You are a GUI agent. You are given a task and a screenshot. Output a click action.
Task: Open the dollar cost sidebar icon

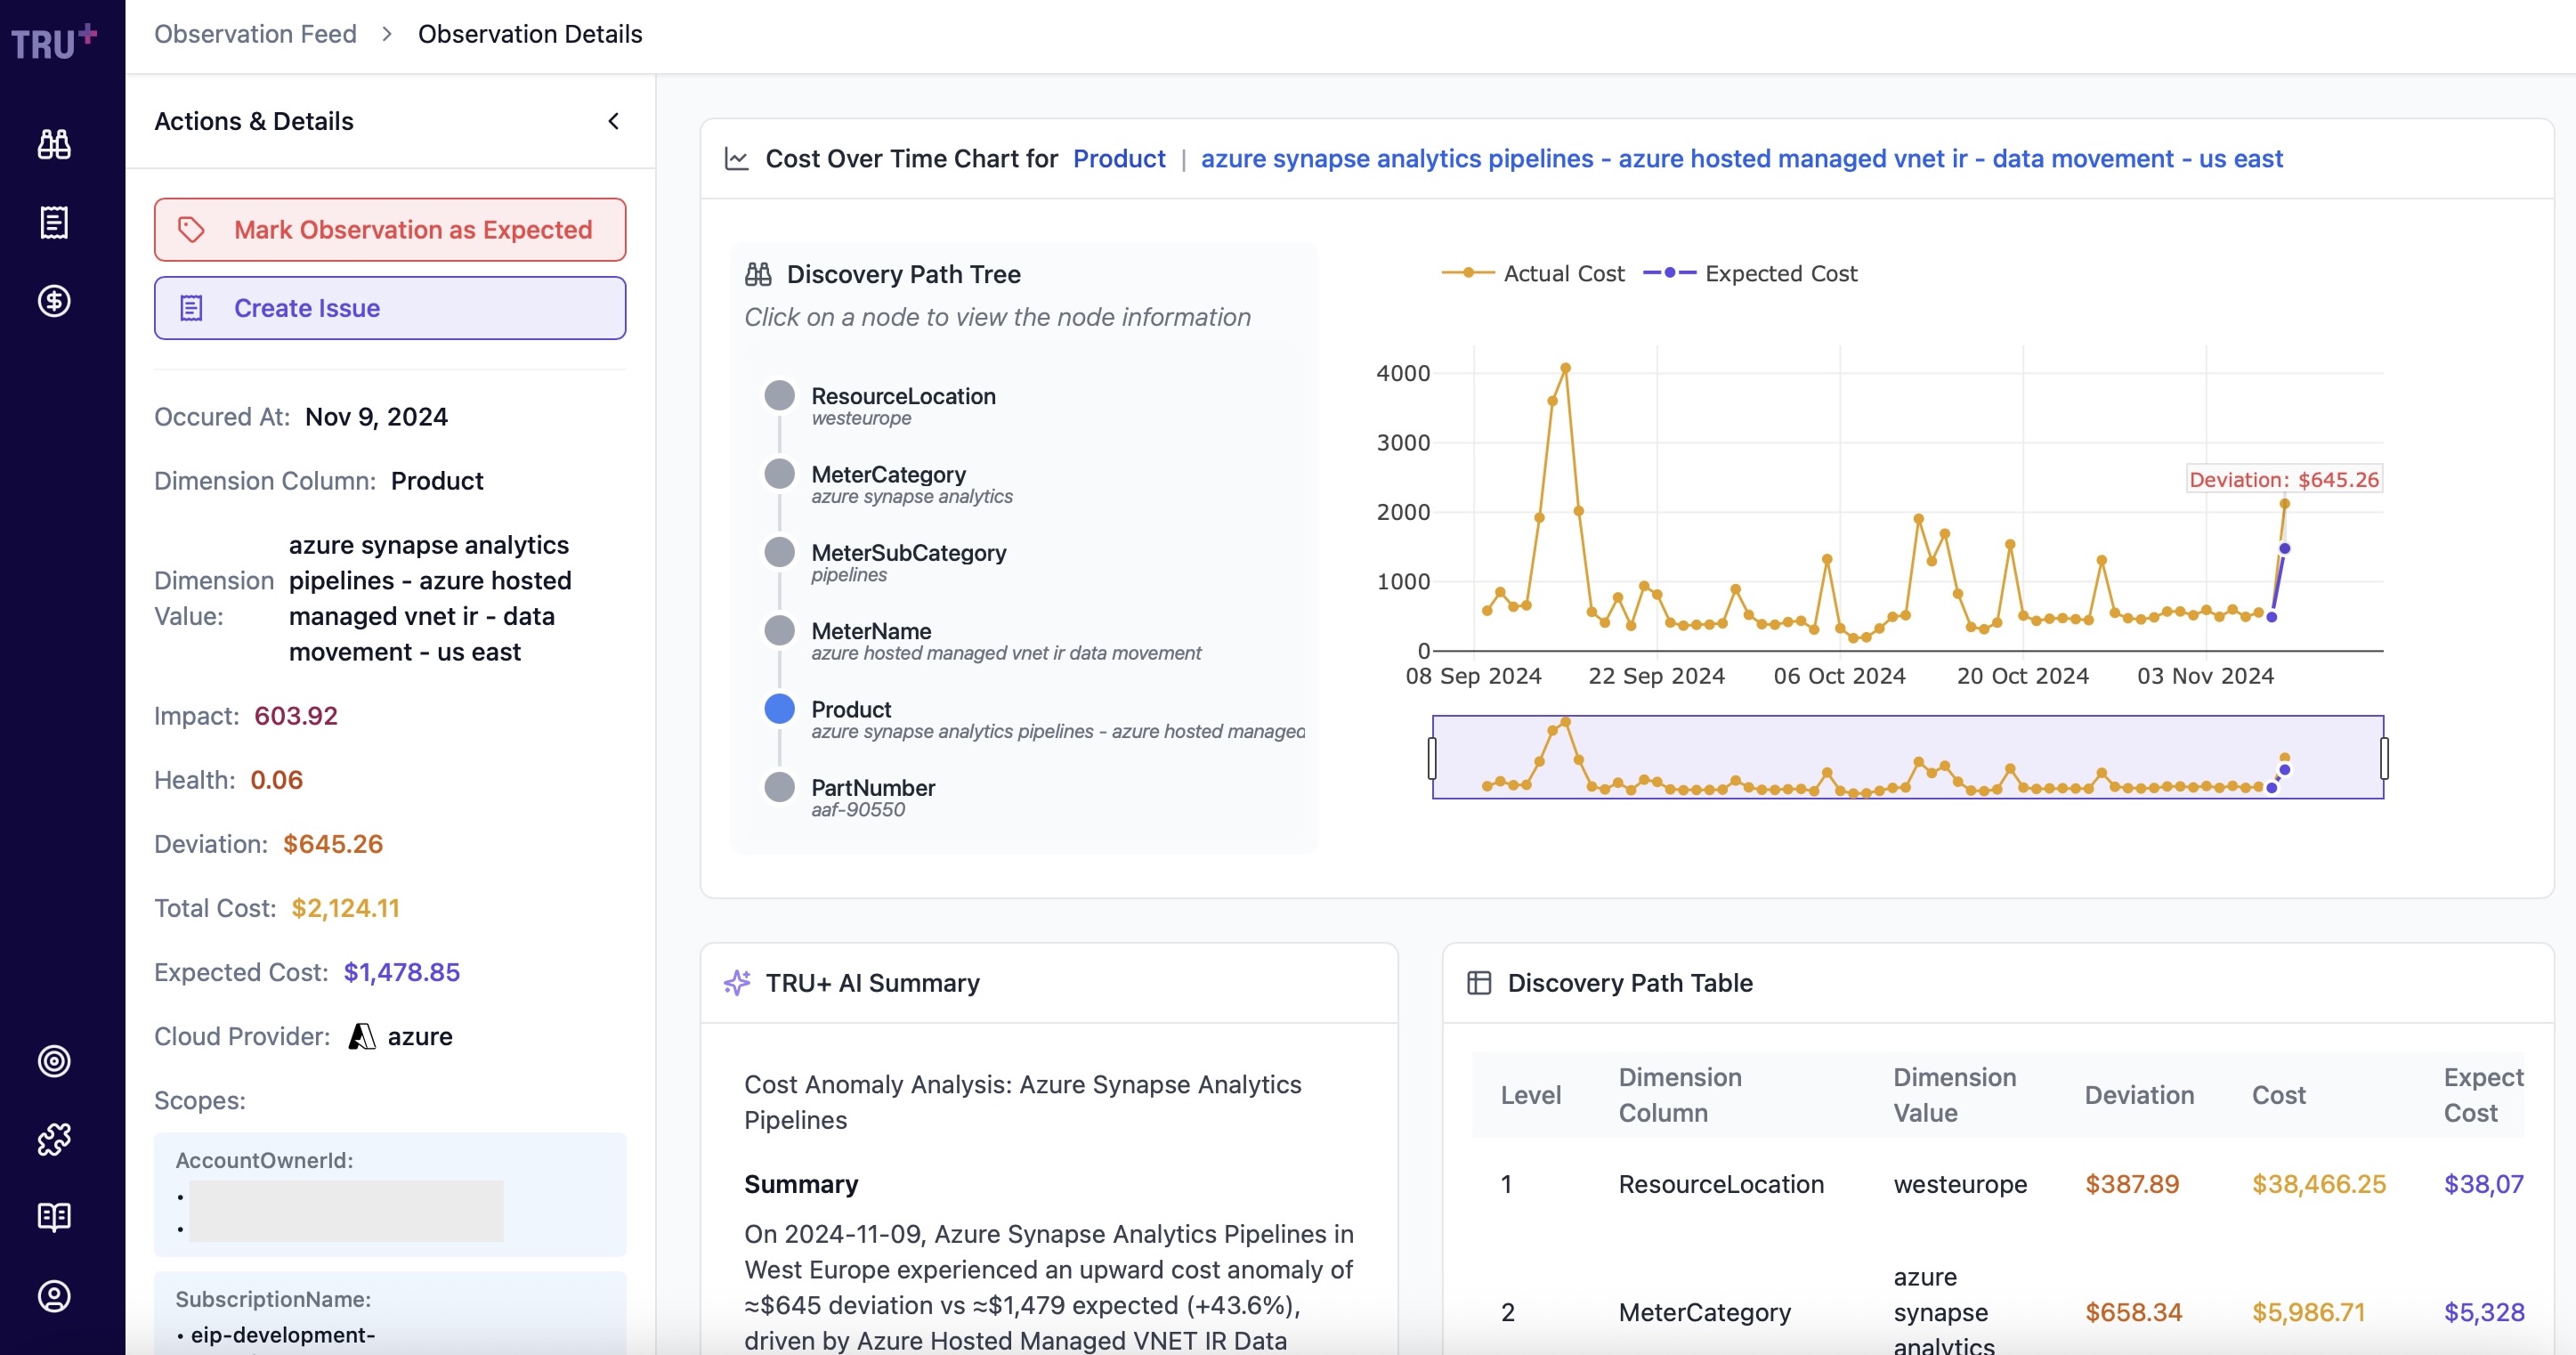click(54, 300)
